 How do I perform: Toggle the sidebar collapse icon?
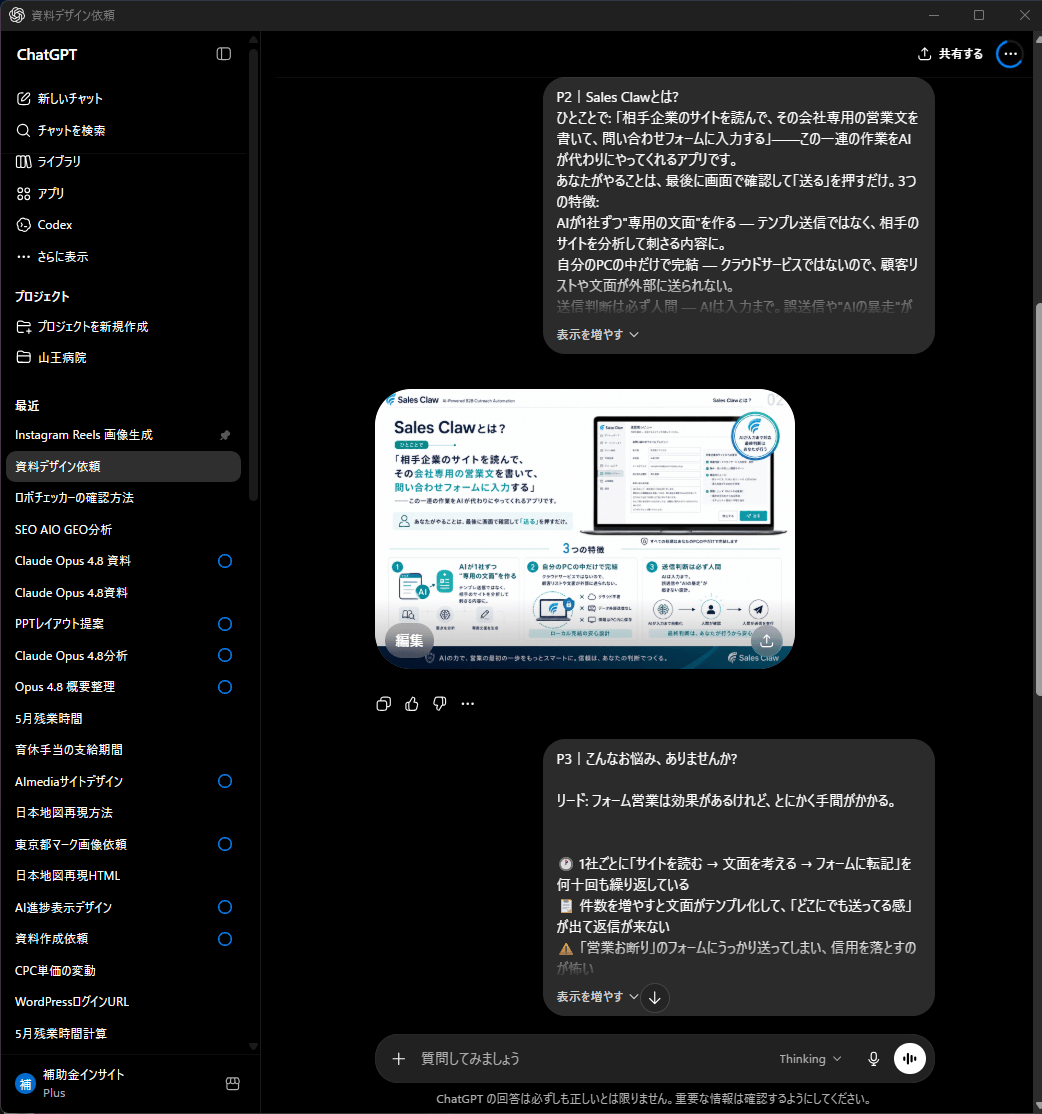[x=224, y=54]
